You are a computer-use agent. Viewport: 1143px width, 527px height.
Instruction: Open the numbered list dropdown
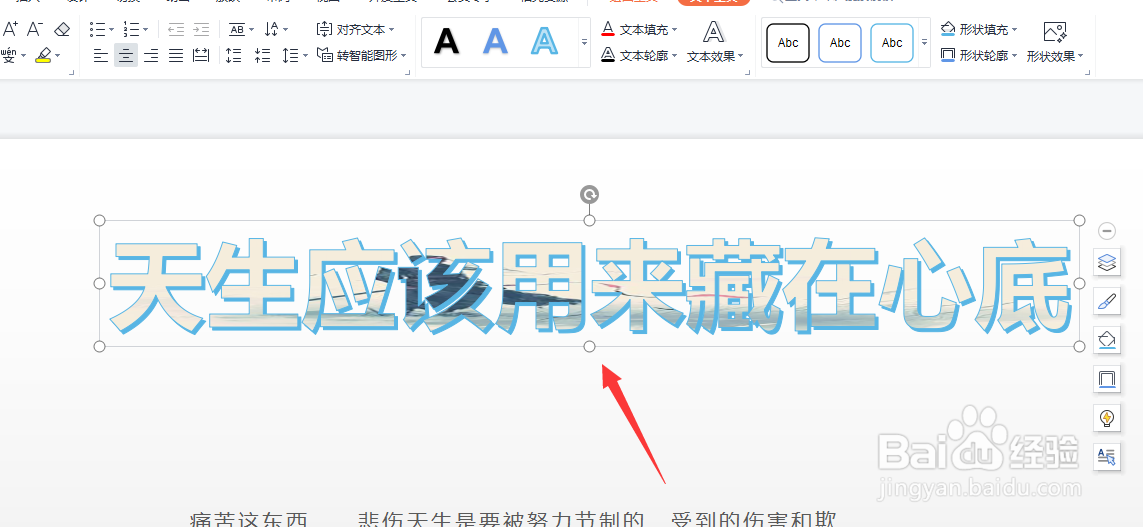[x=145, y=30]
